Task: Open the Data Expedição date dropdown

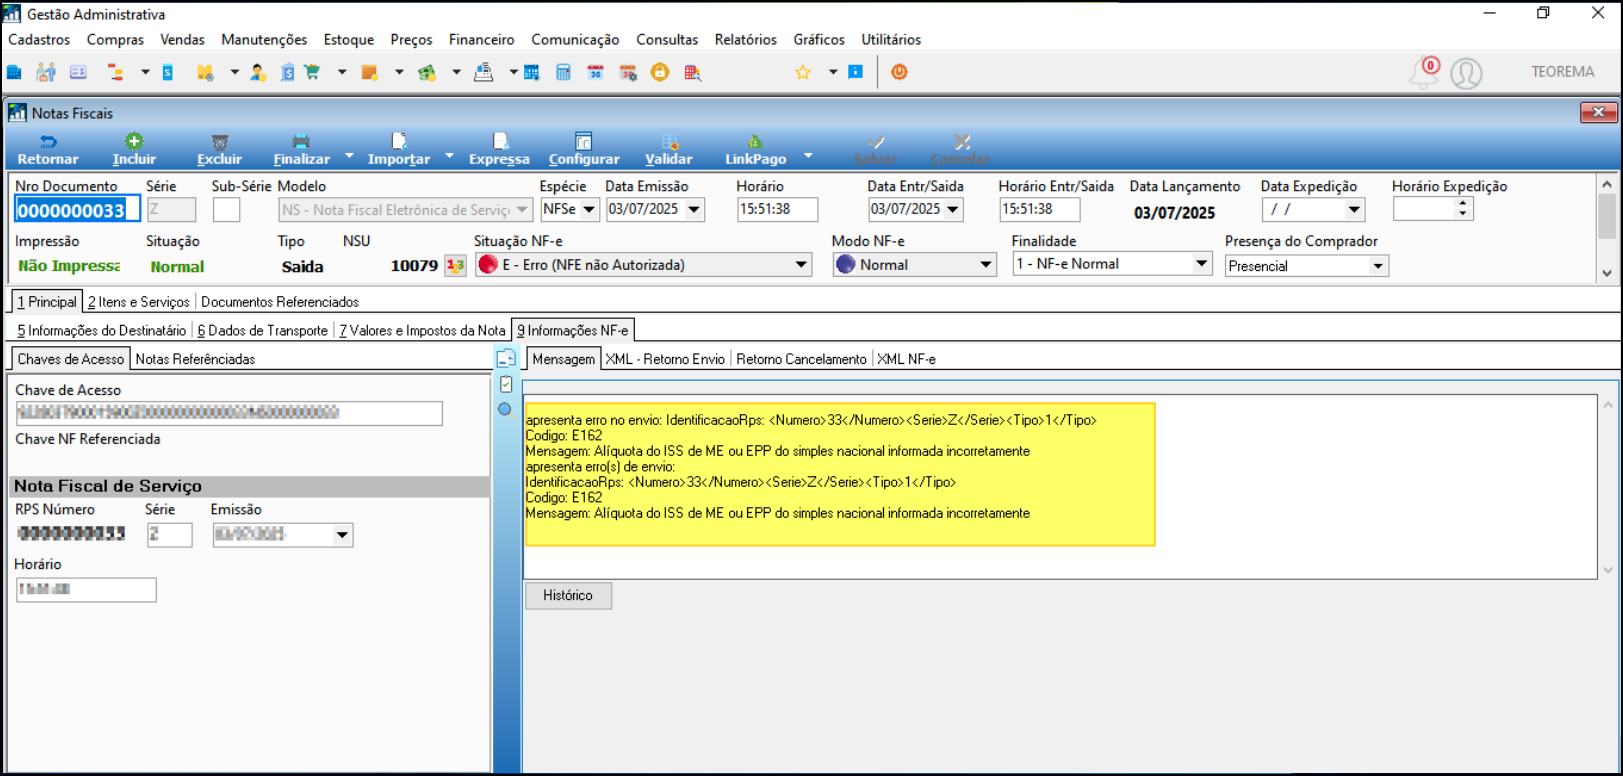Action: [x=1354, y=209]
